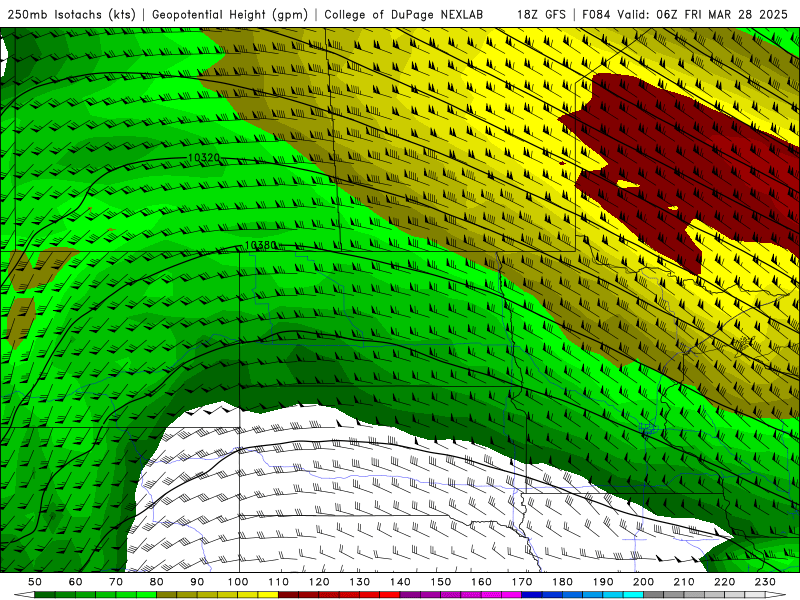This screenshot has height=600, width=800.
Task: Click the 140 value on color scale
Action: pyautogui.click(x=400, y=582)
